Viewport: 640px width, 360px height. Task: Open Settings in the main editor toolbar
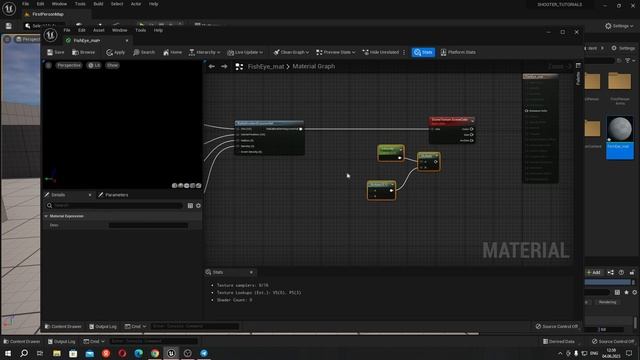click(619, 26)
